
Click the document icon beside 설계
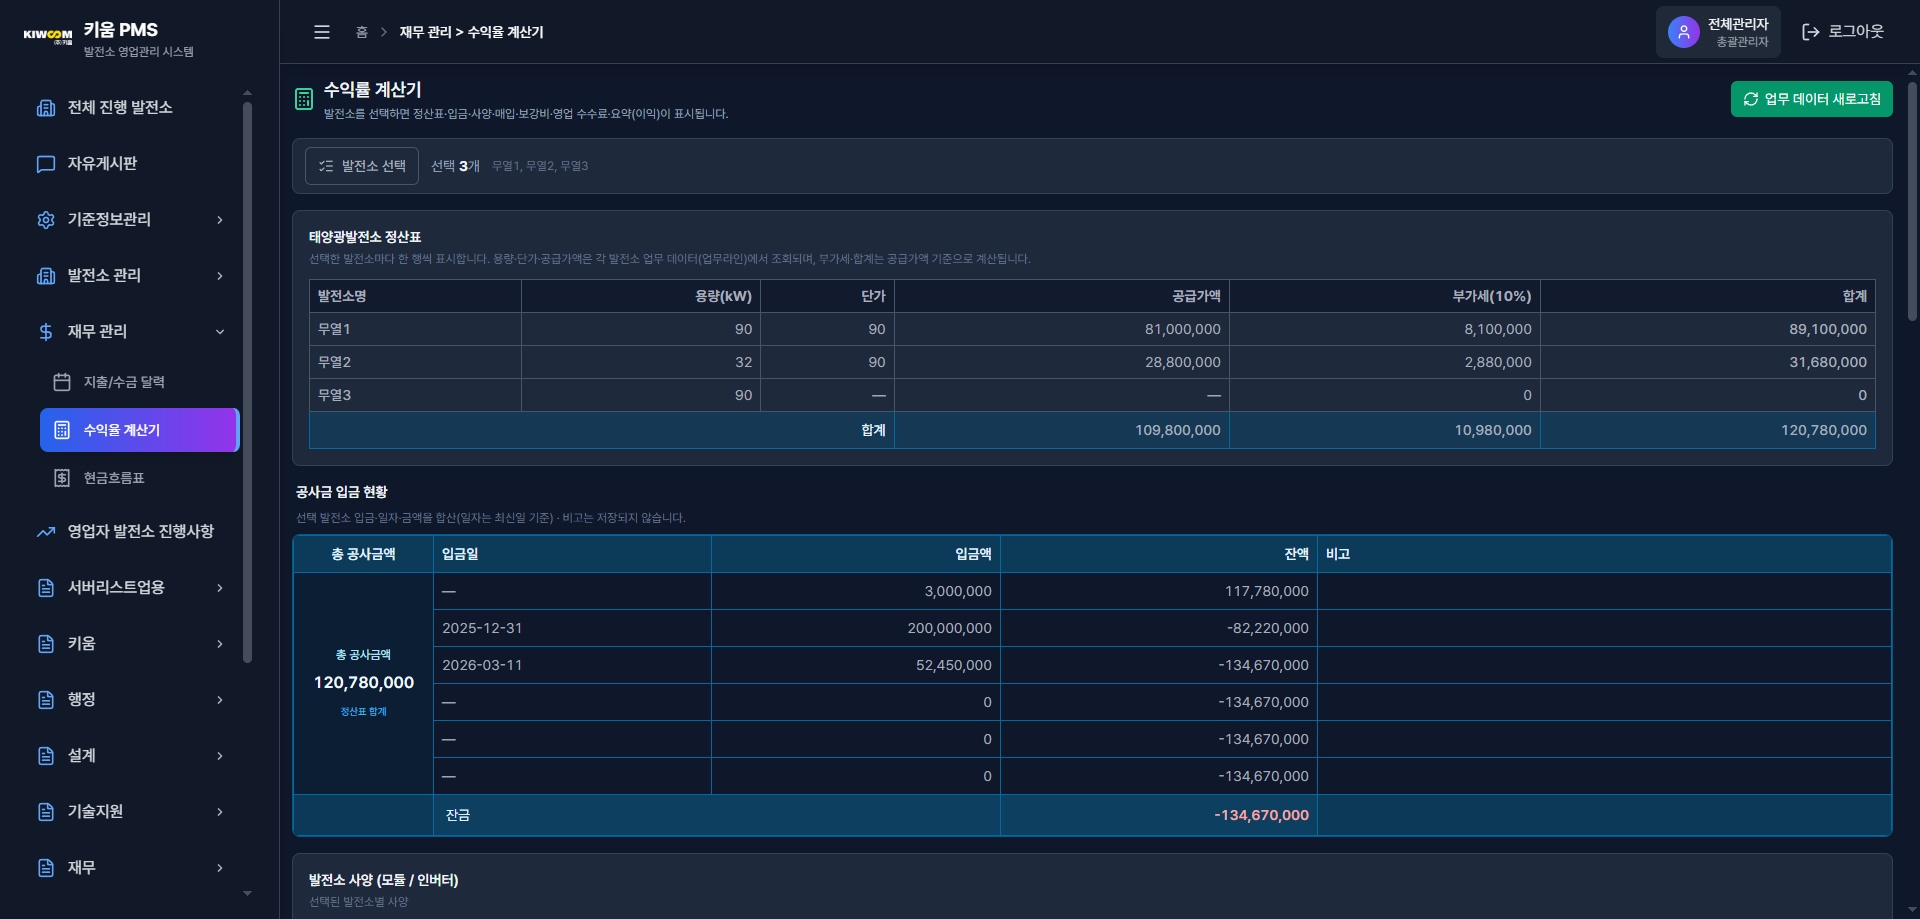click(46, 756)
